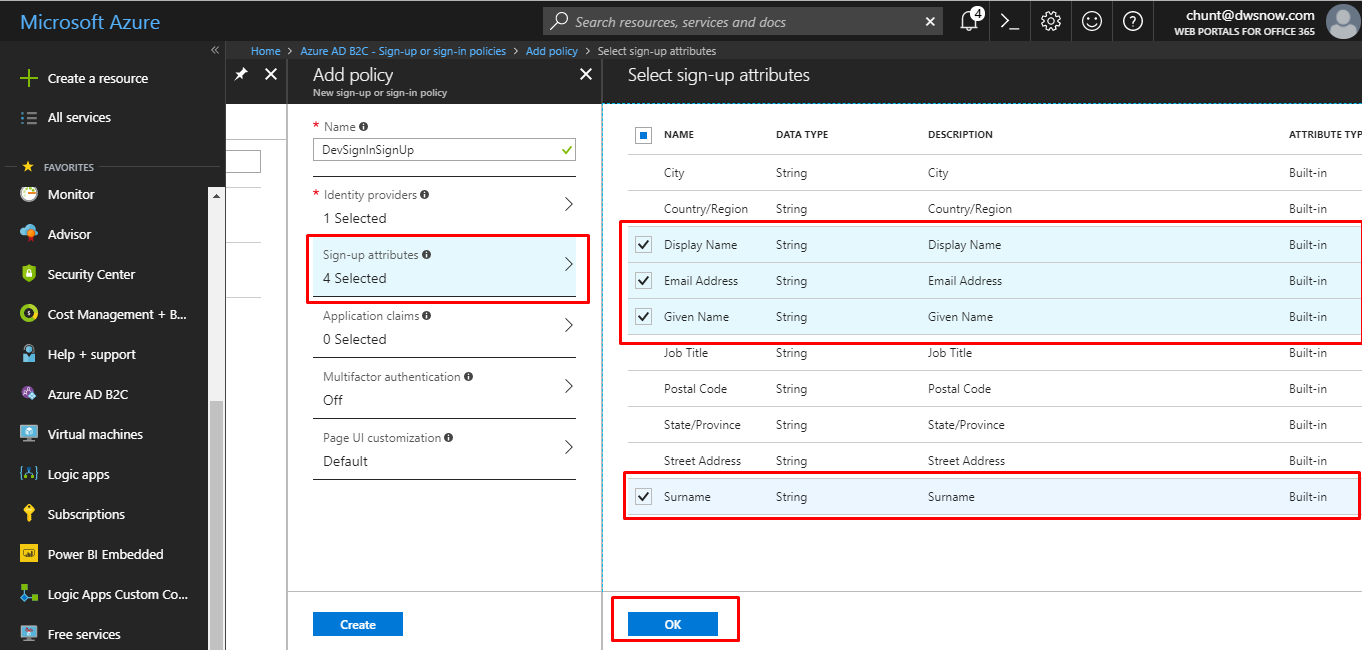
Task: Click the Virtual machines icon
Action: coord(29,434)
